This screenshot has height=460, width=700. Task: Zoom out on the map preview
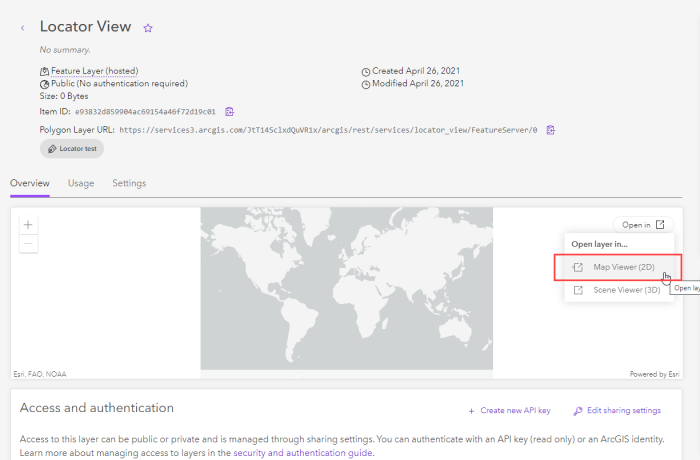(x=28, y=243)
